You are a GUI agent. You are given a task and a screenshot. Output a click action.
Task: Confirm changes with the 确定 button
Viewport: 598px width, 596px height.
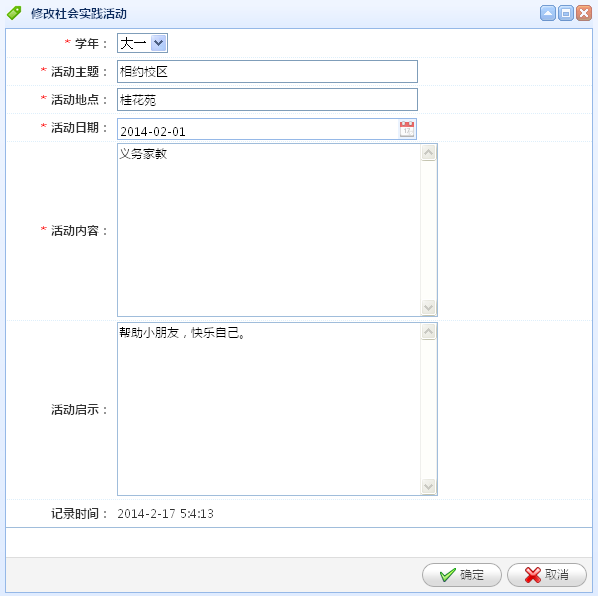click(x=461, y=575)
